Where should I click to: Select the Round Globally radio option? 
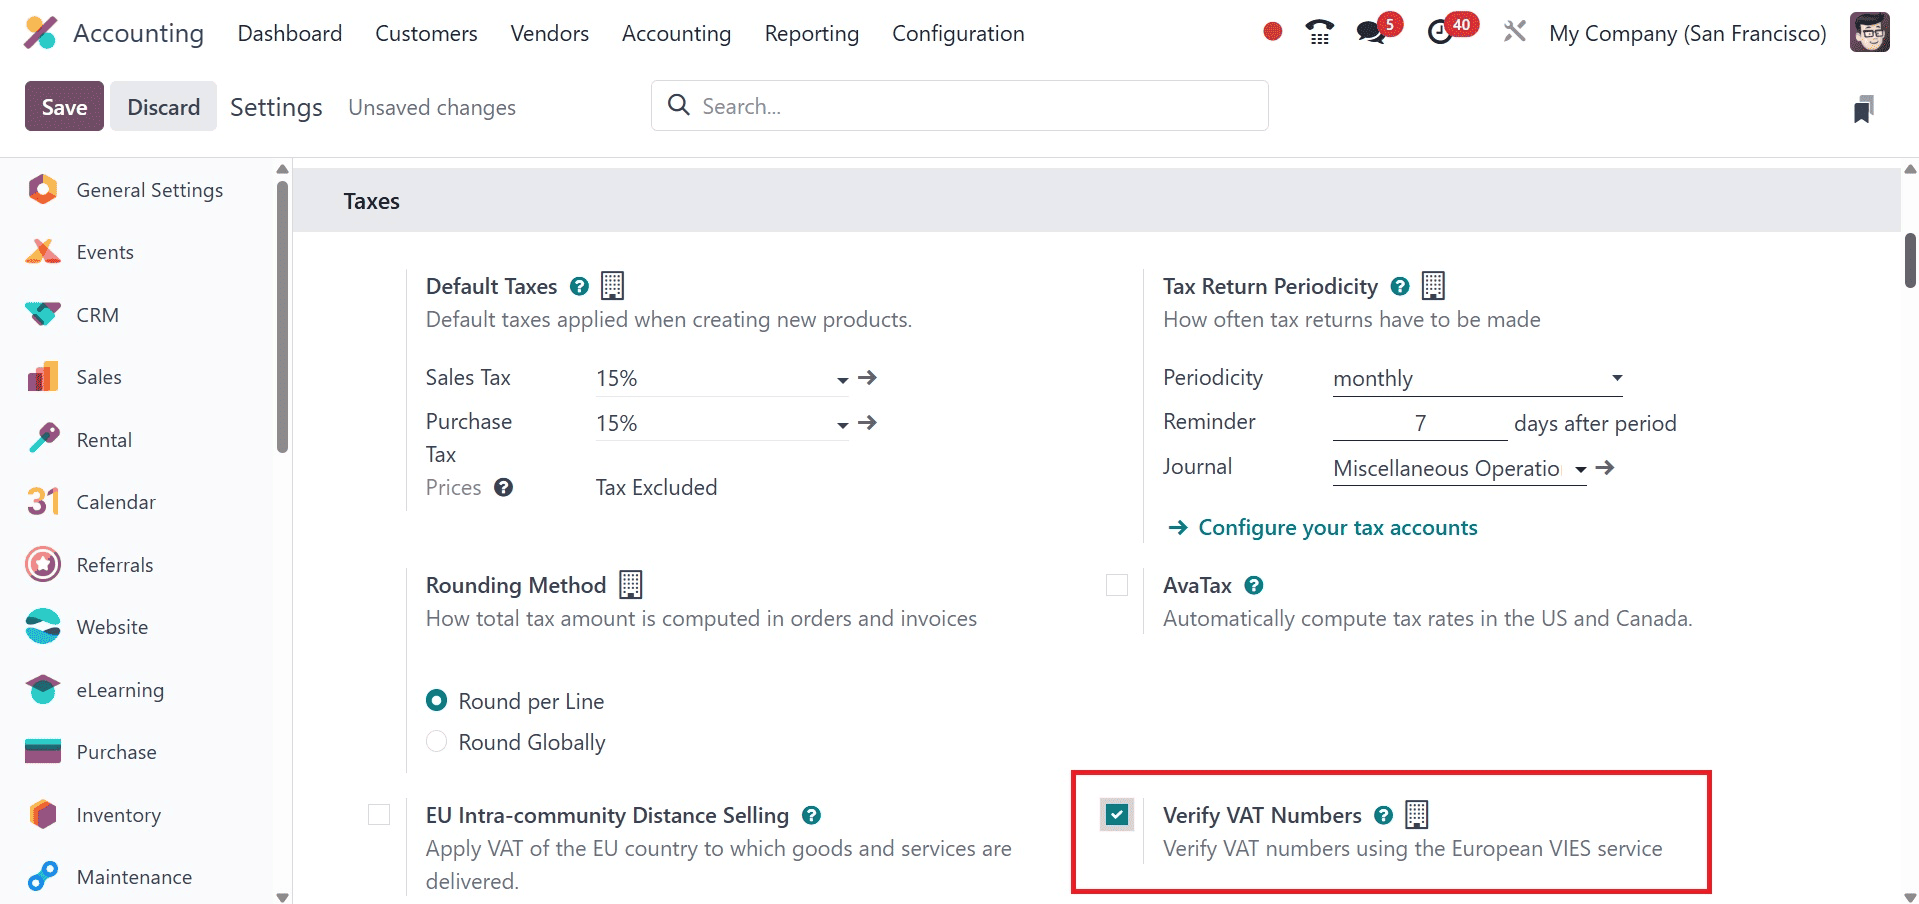tap(437, 742)
